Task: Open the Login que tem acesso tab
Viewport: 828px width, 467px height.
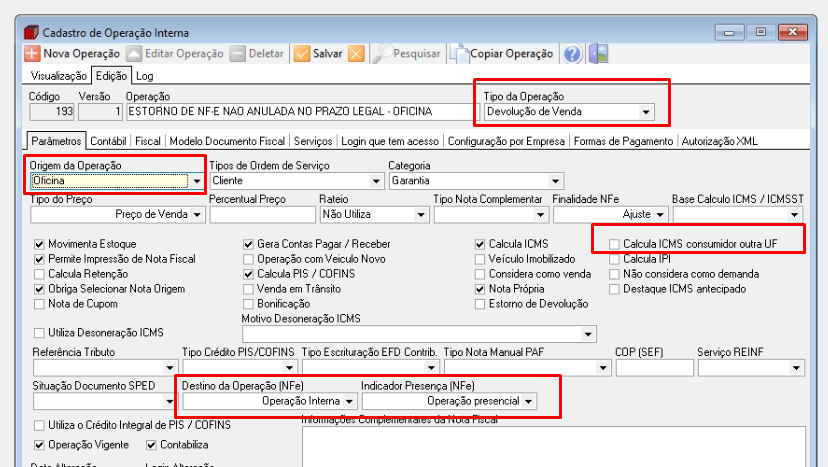Action: tap(390, 142)
